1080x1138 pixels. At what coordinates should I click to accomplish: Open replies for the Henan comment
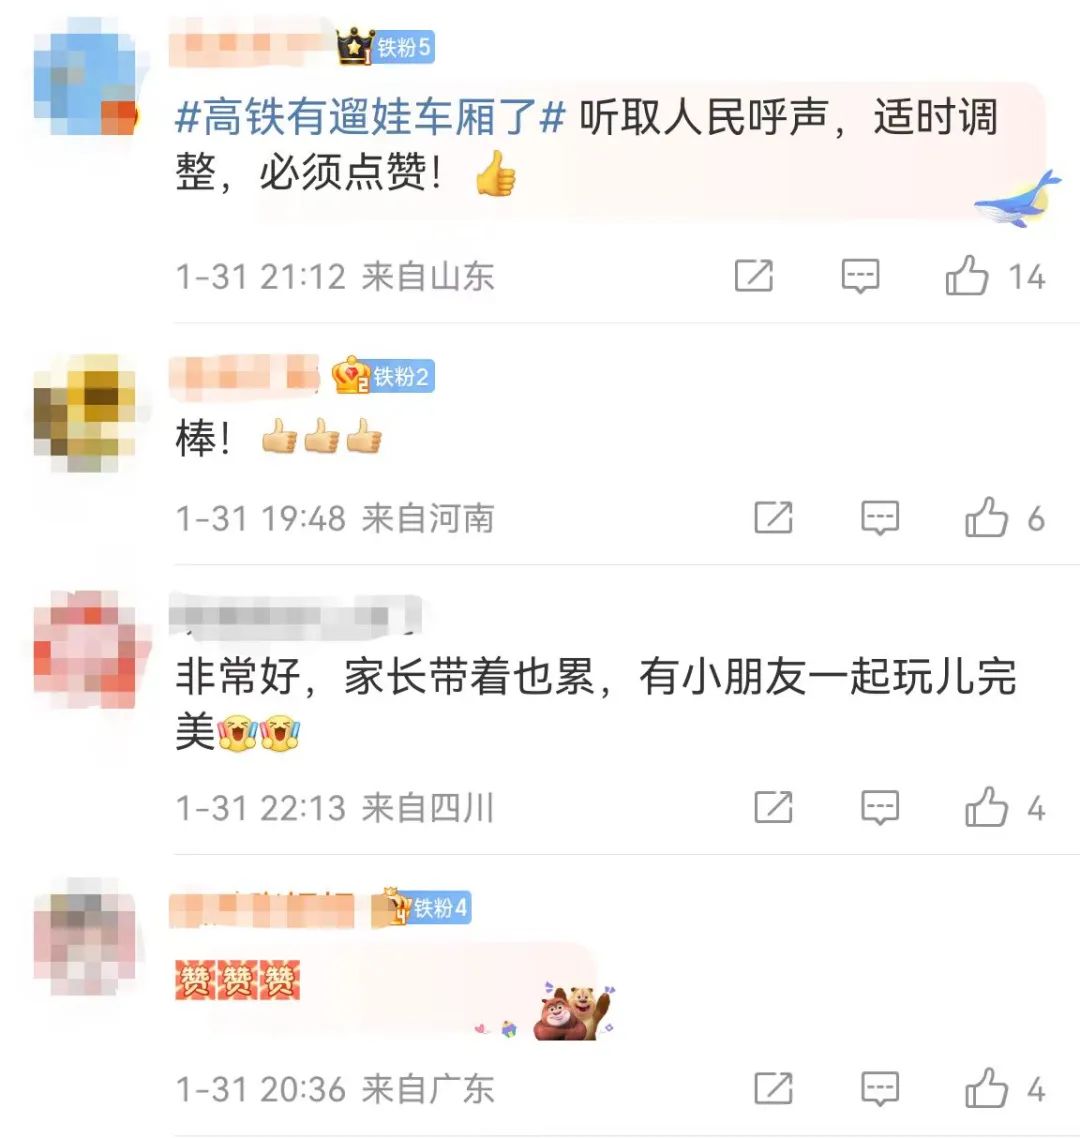point(880,517)
